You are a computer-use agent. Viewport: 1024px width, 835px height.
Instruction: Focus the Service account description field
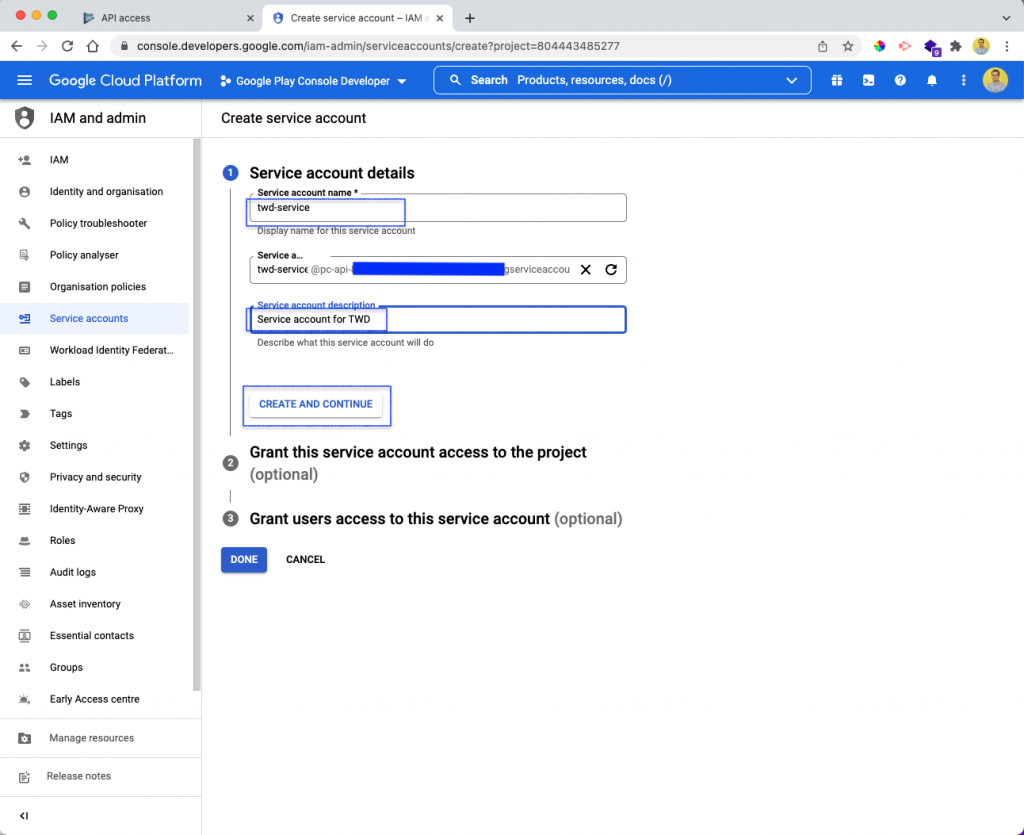(438, 320)
